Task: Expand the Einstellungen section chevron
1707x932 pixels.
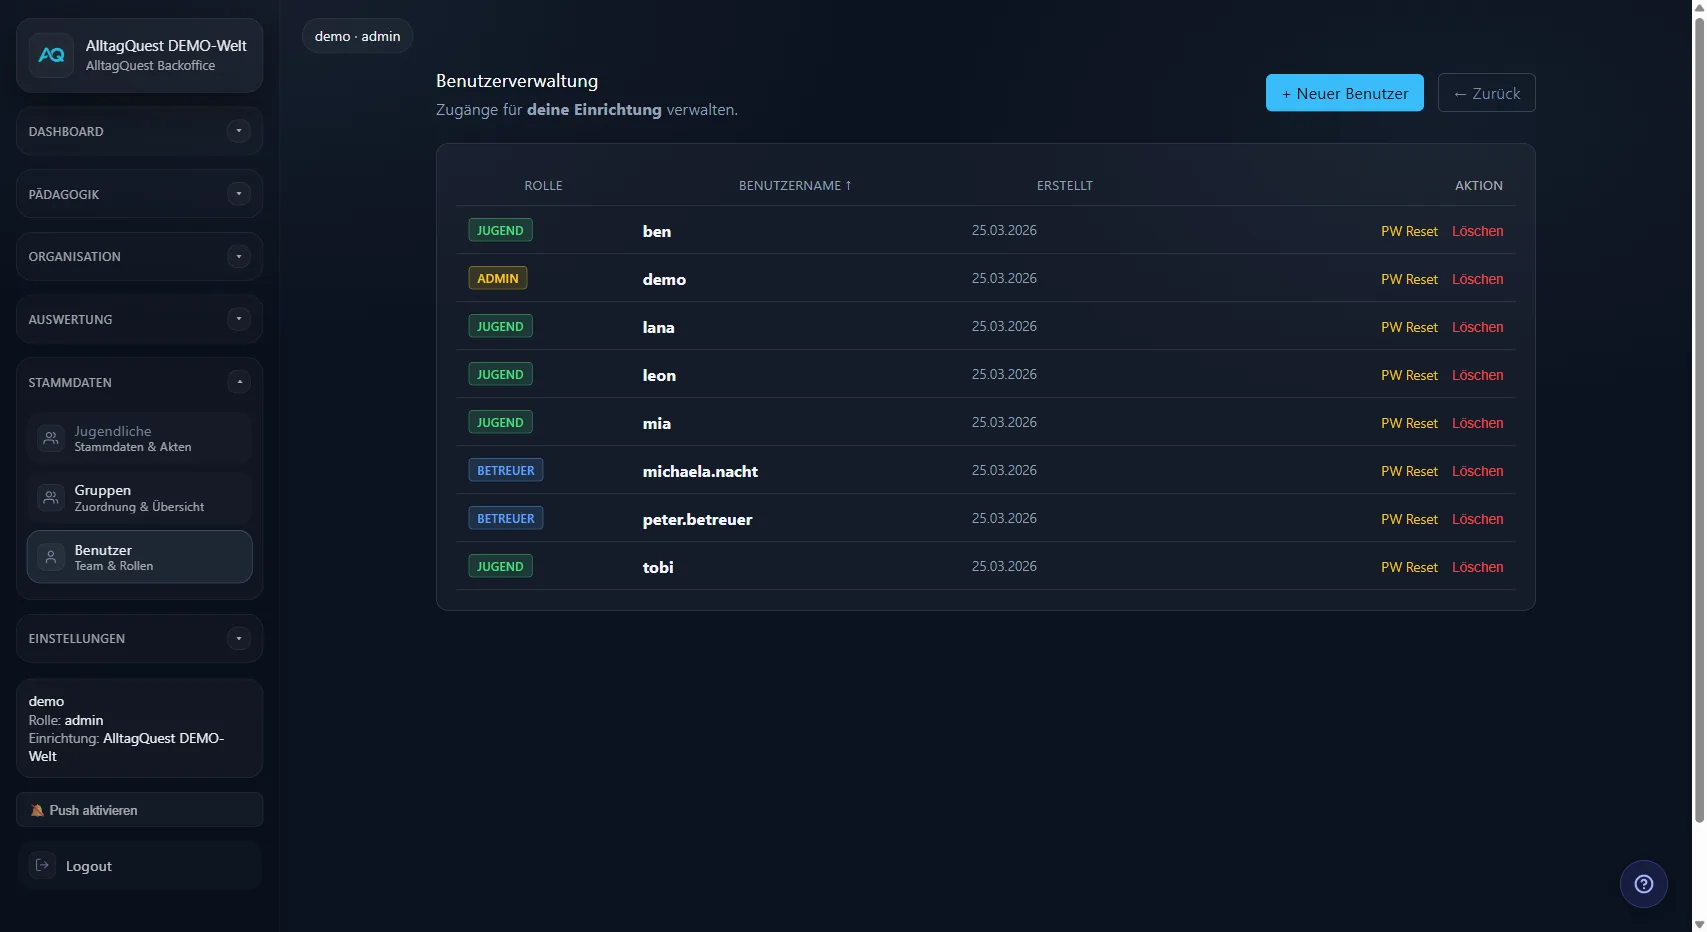Action: pyautogui.click(x=238, y=638)
